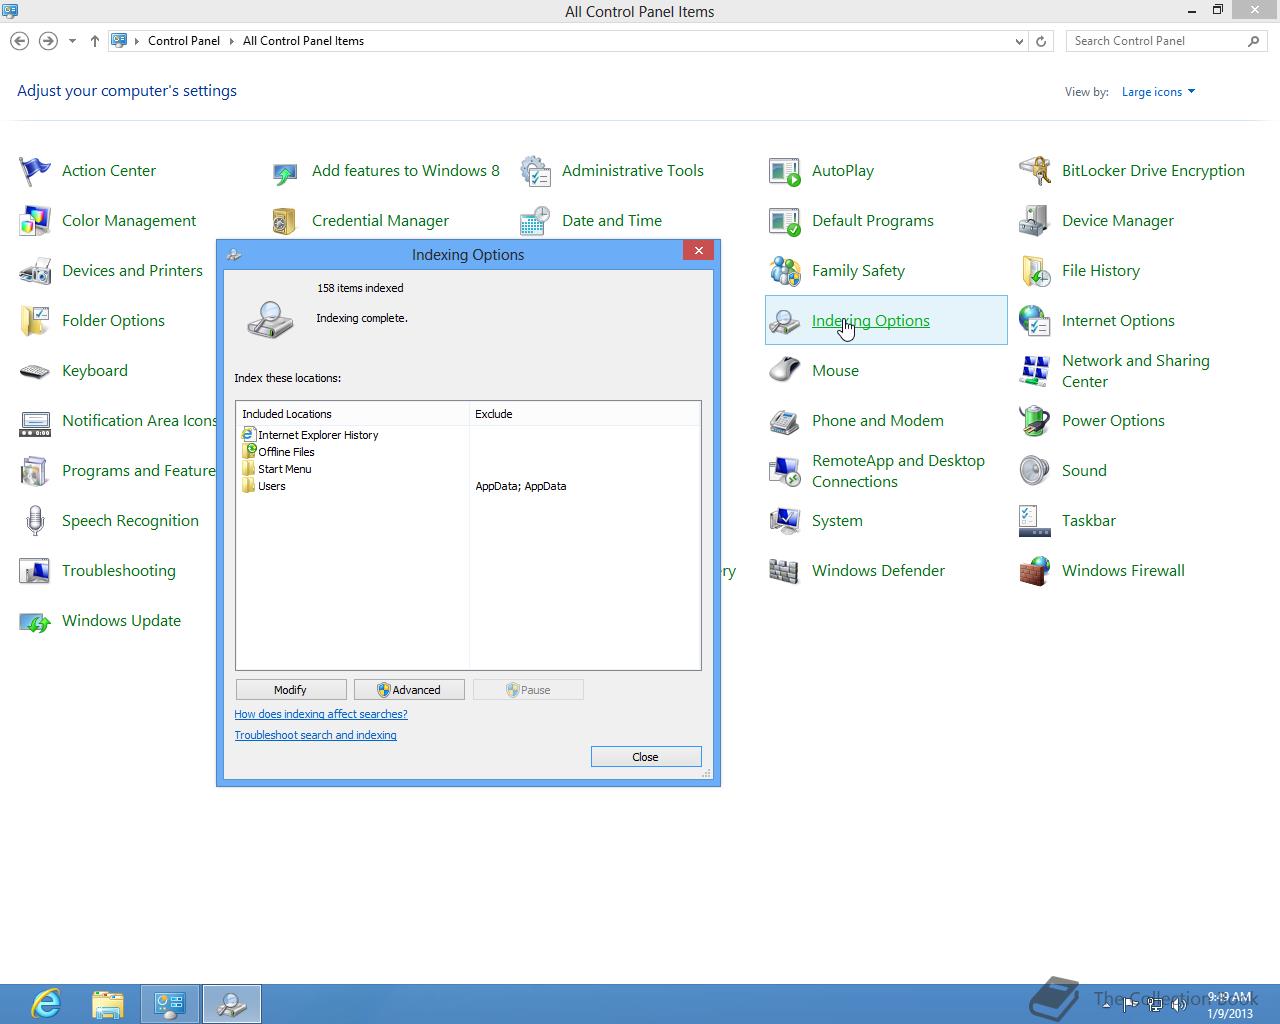Go up one level with Up arrow
This screenshot has height=1024, width=1280.
click(95, 41)
